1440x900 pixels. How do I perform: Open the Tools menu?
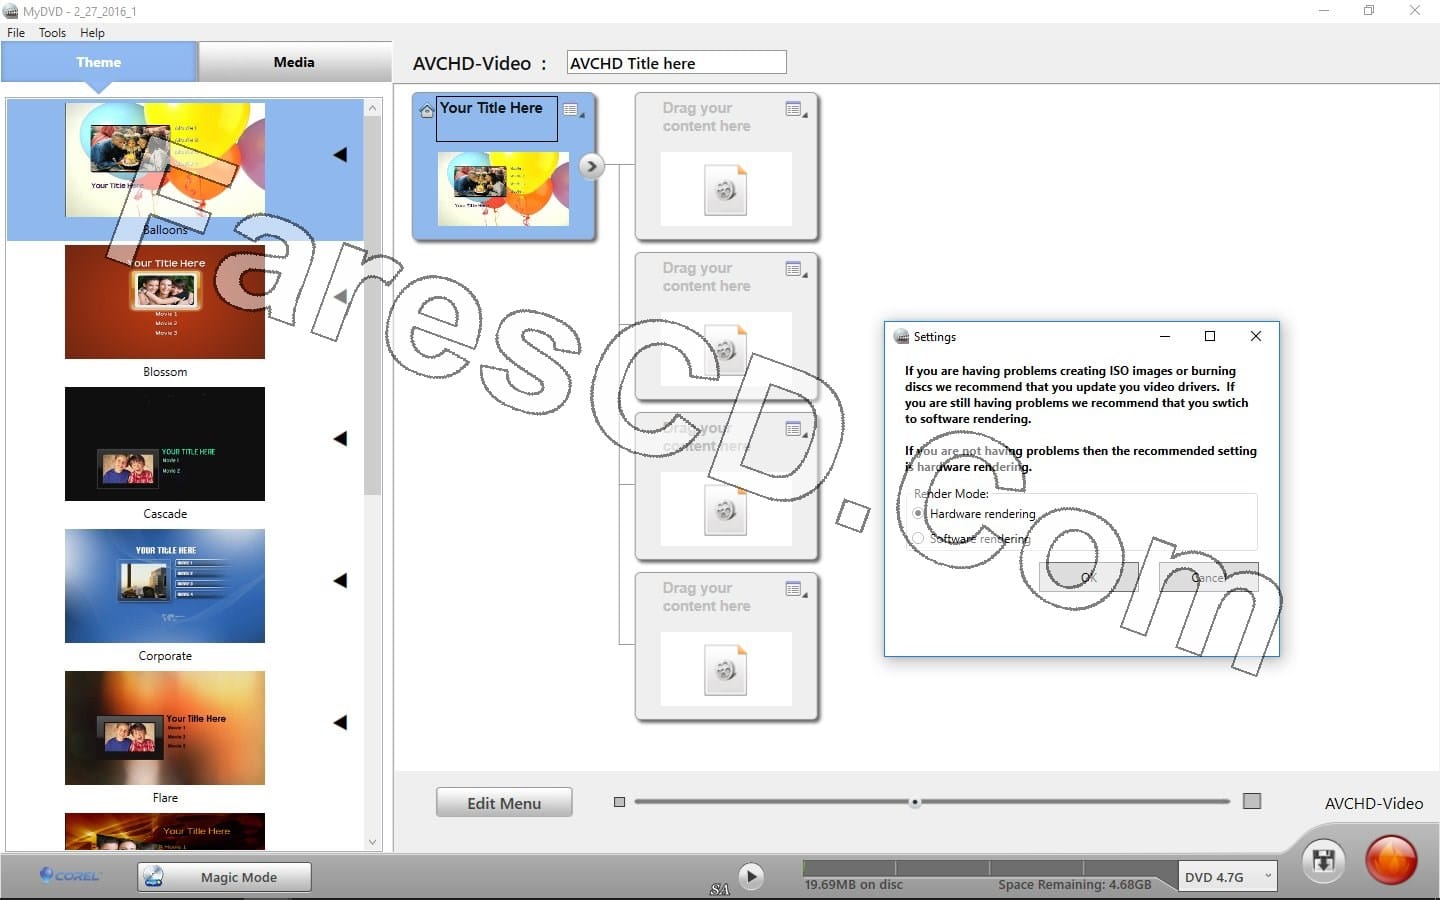[x=52, y=33]
